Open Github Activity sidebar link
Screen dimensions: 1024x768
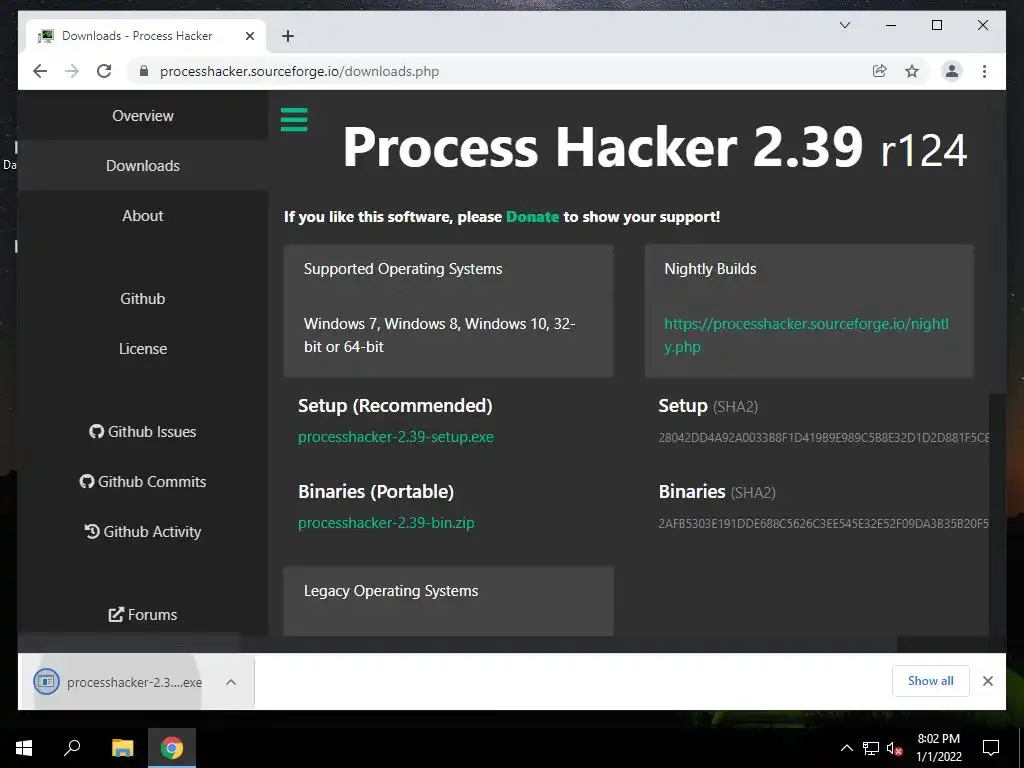coord(142,532)
